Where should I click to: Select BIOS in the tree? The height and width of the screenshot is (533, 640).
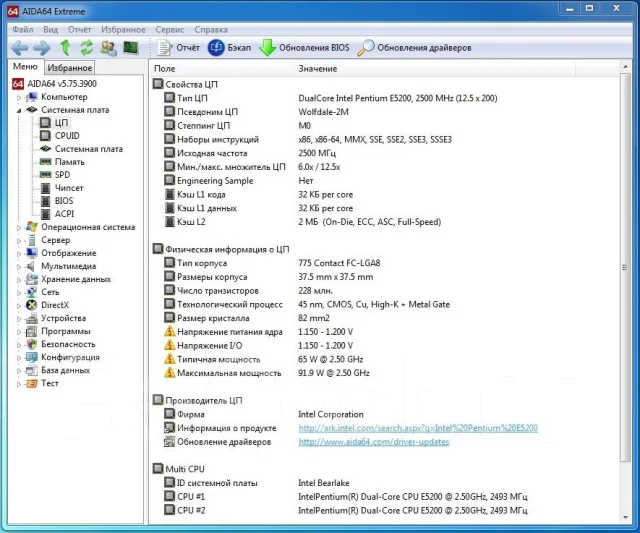[x=57, y=201]
